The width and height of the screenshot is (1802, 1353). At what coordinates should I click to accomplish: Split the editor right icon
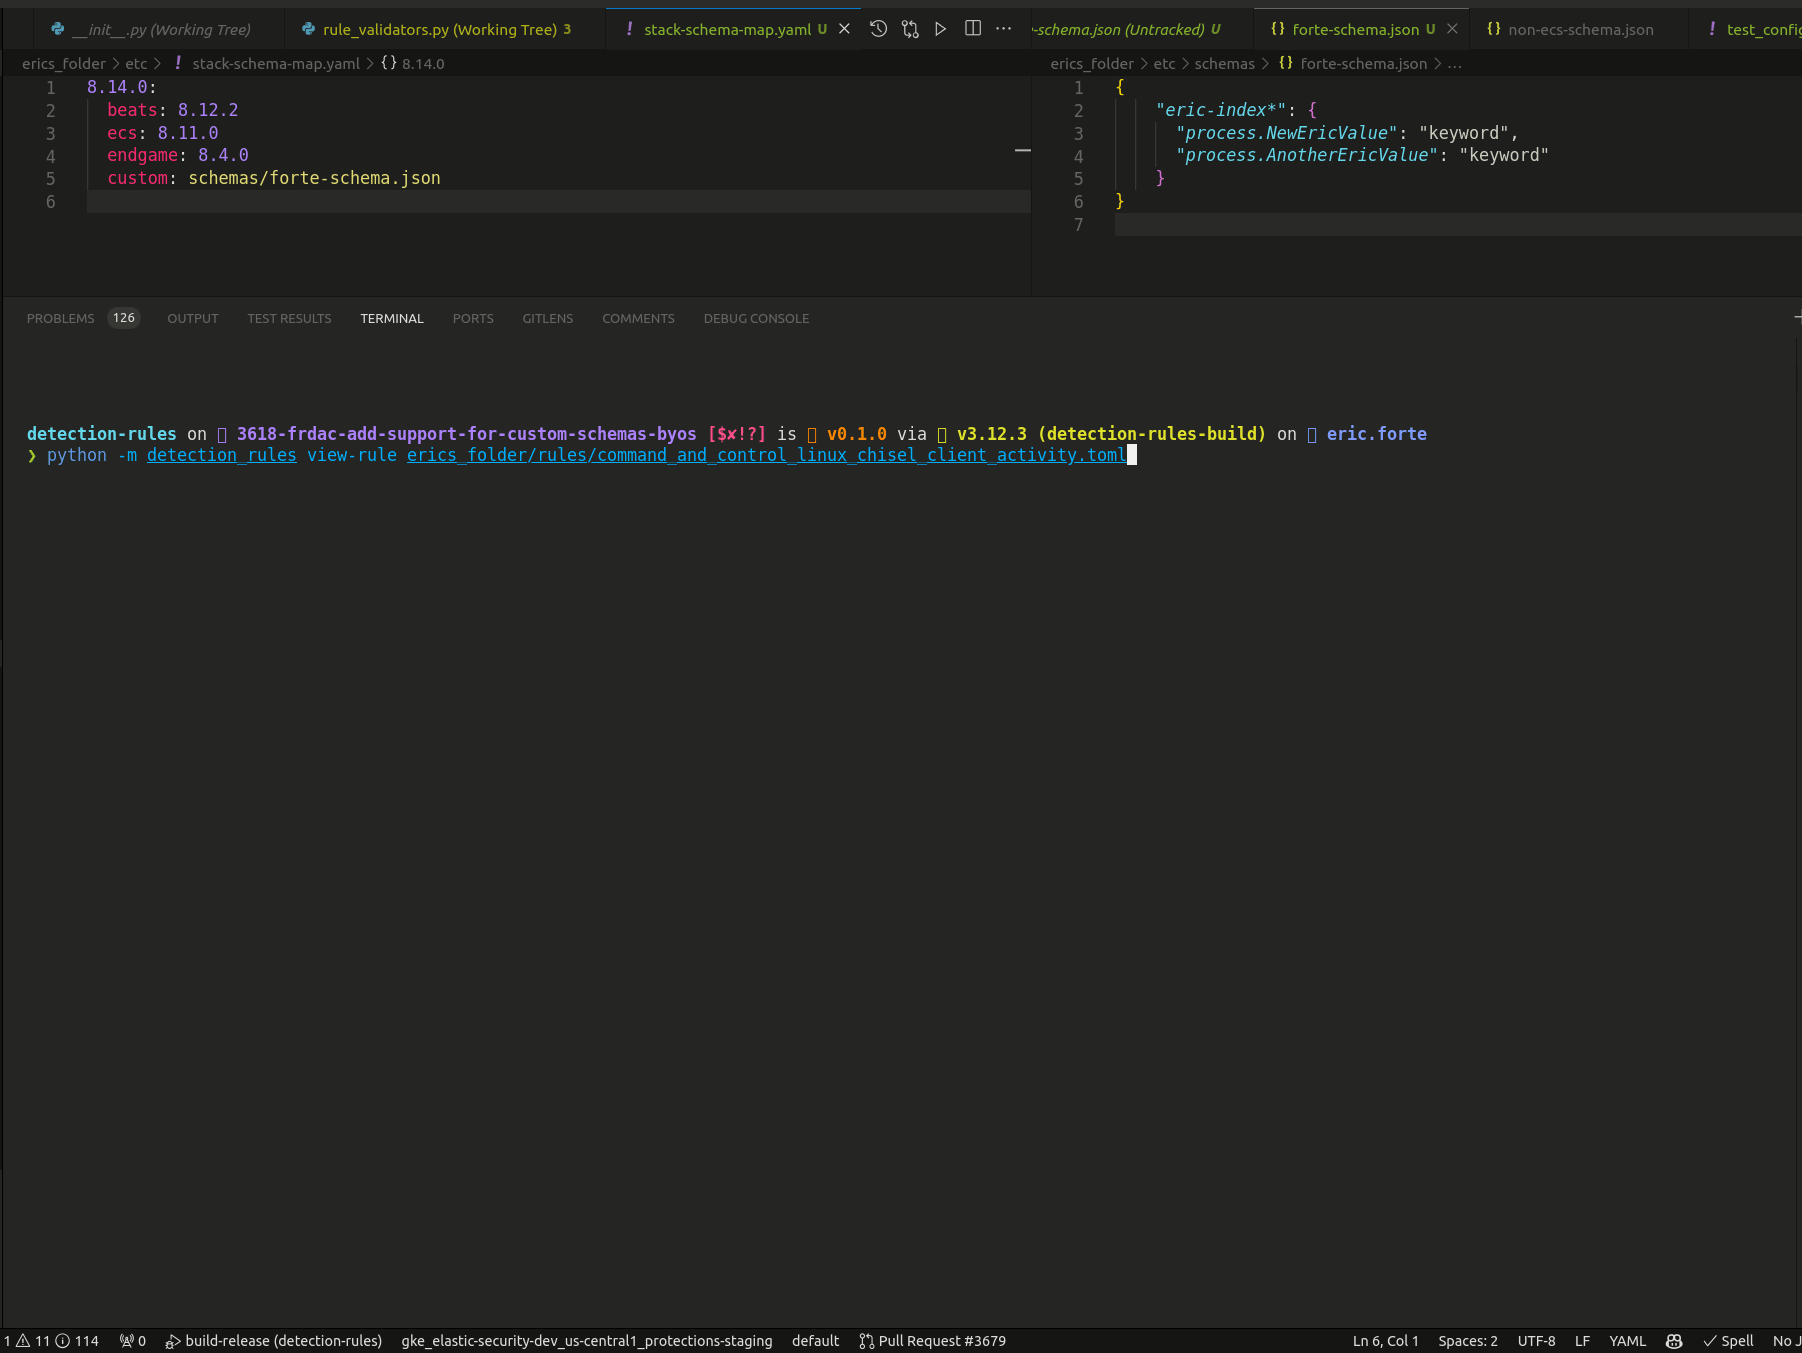(973, 29)
